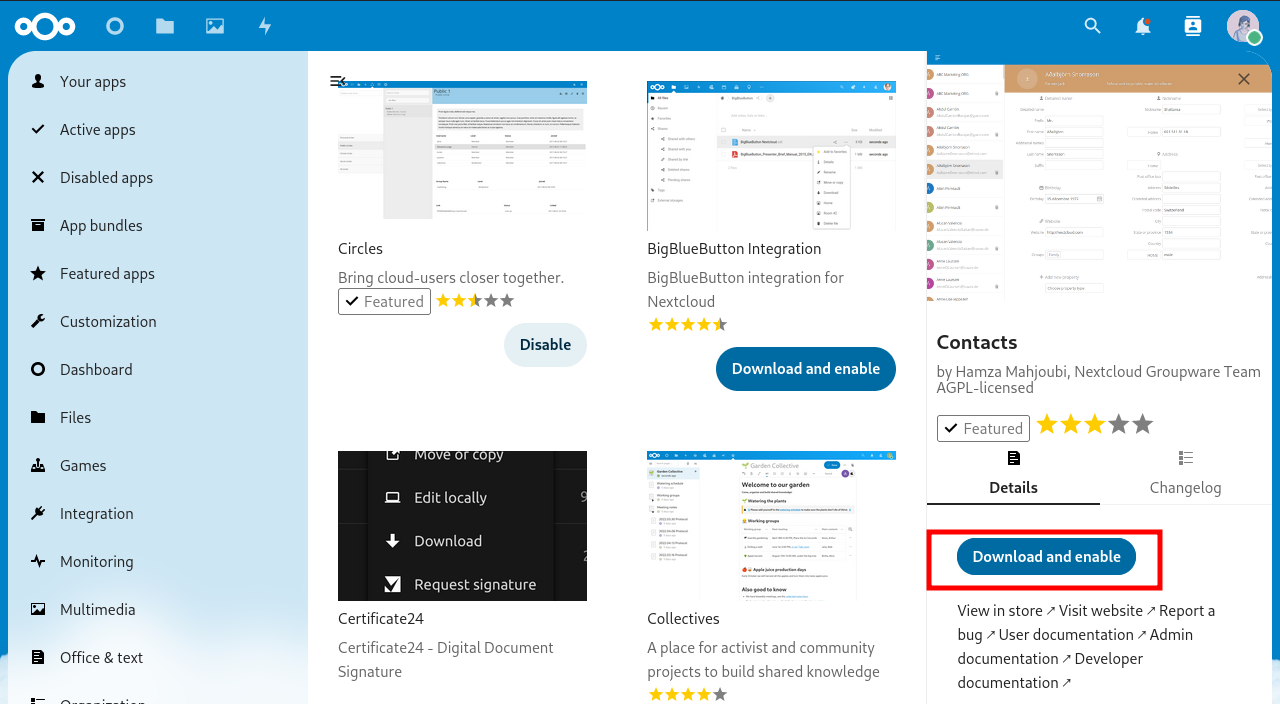Open the User documentation link

(x=1070, y=635)
